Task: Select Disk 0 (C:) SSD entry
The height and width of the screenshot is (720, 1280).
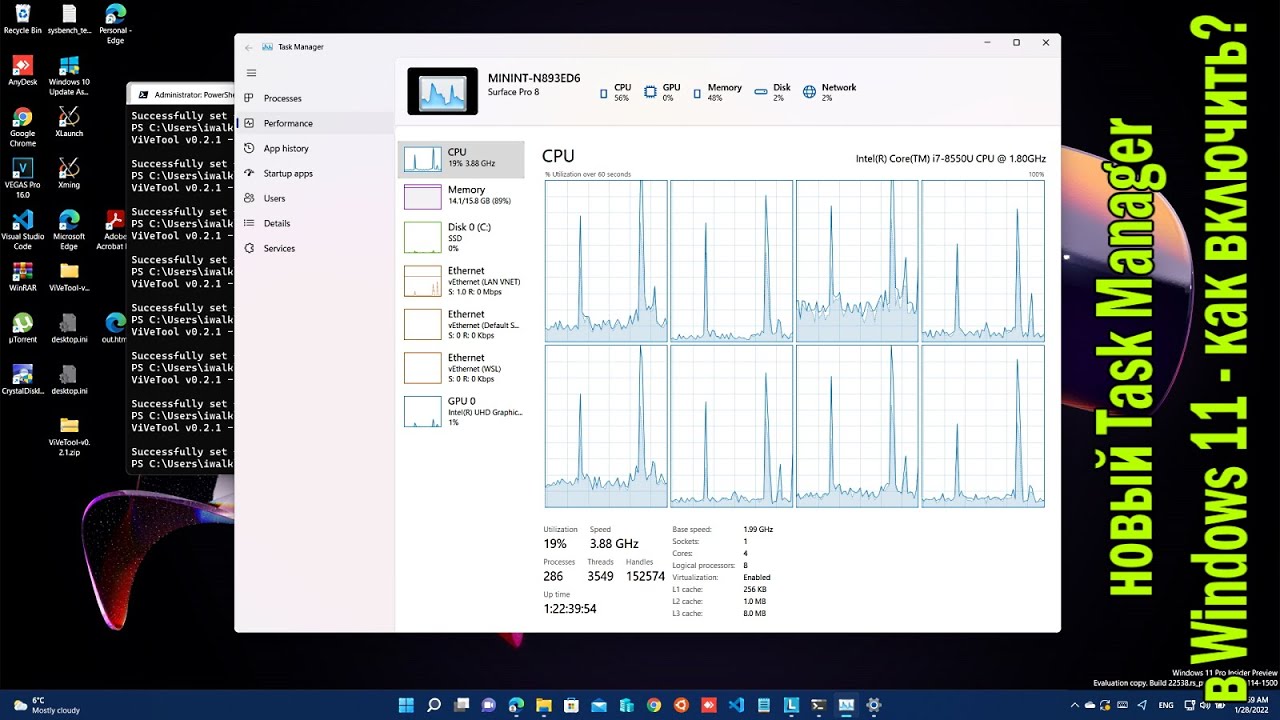Action: (461, 237)
